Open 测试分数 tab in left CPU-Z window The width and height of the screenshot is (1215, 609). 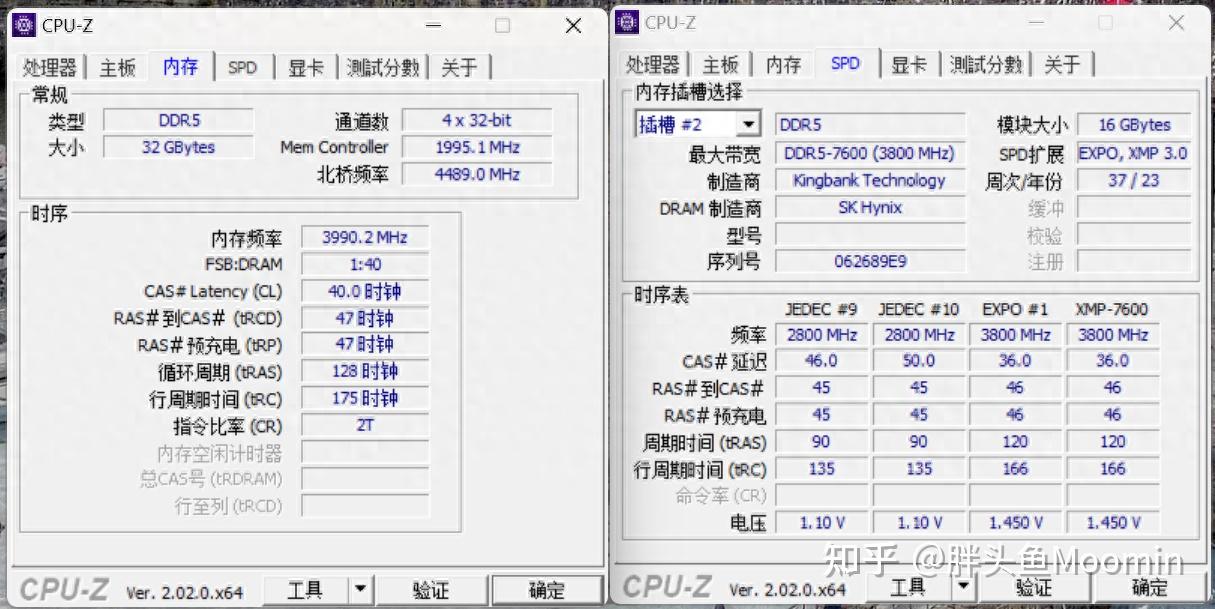pos(383,68)
